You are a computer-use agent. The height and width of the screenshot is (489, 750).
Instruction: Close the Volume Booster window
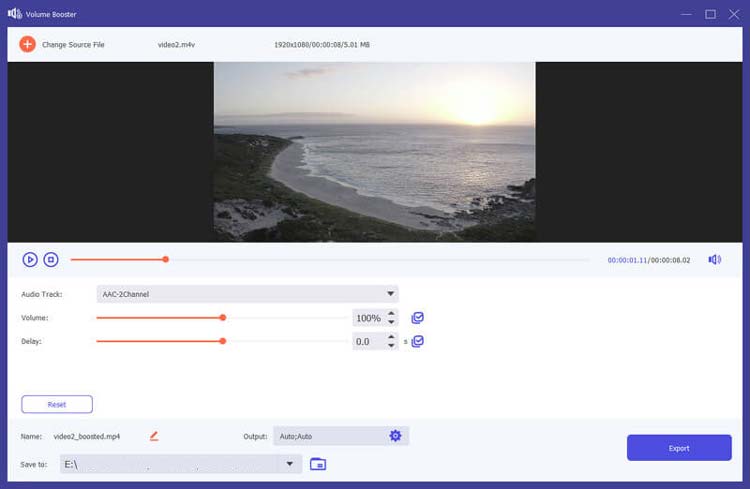(x=734, y=14)
